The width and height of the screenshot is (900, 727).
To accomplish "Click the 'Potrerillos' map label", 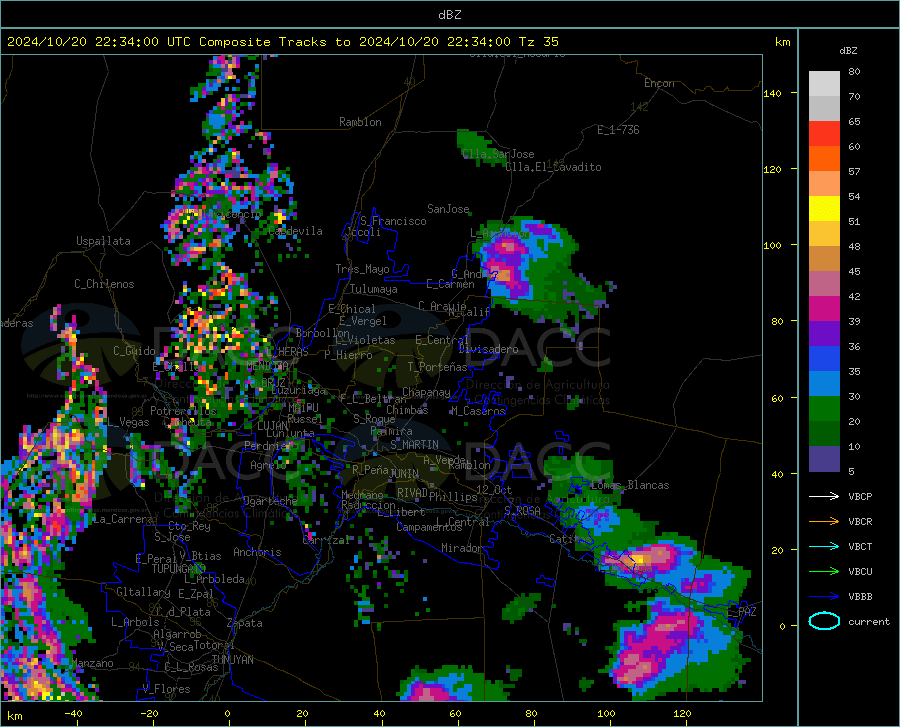I will [x=183, y=411].
